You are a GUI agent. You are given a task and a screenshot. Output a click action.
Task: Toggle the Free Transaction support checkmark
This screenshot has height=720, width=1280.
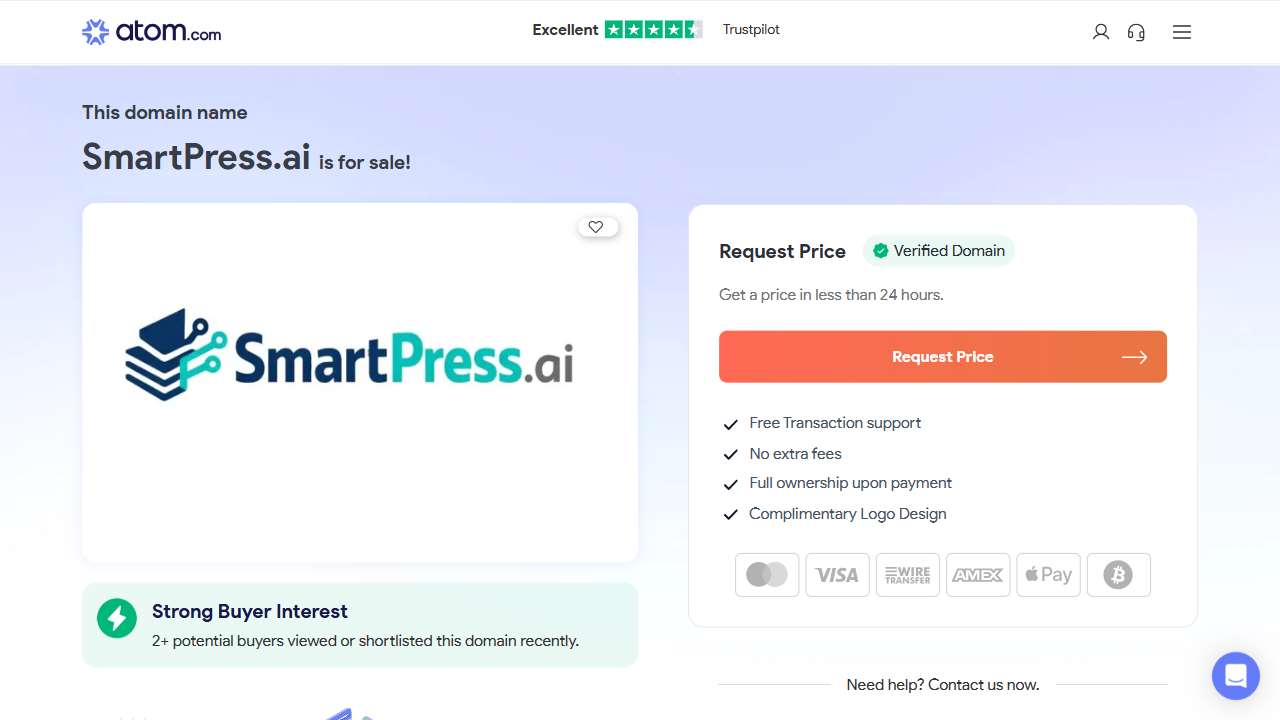coord(731,424)
